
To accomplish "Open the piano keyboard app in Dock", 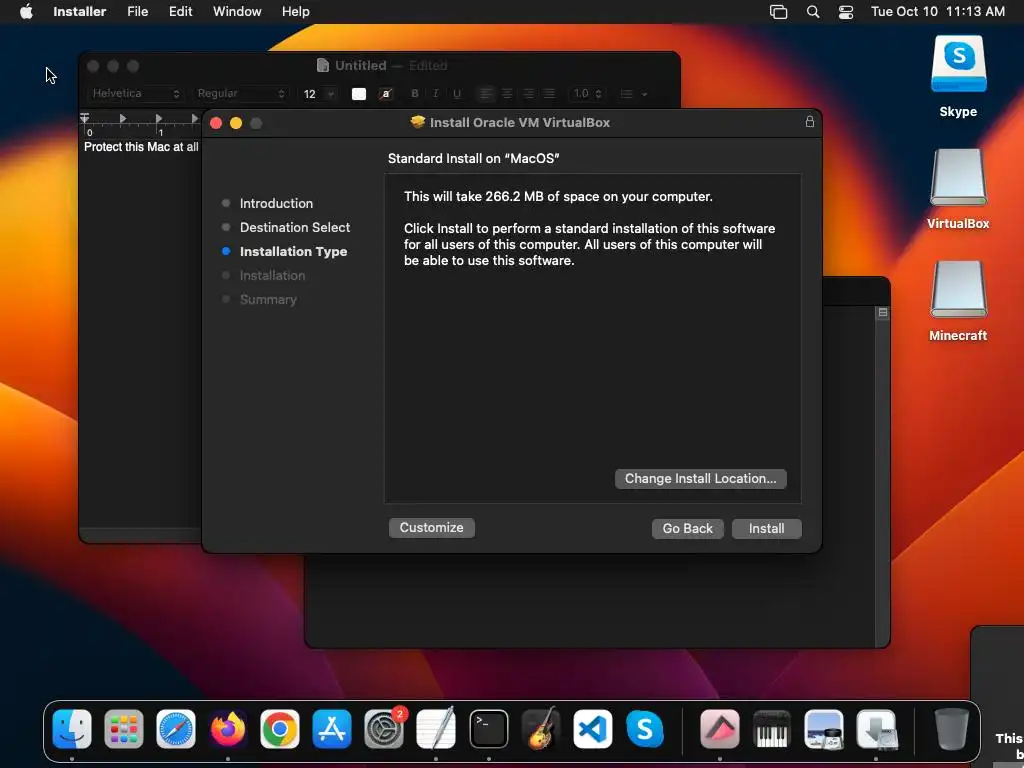I will point(771,729).
